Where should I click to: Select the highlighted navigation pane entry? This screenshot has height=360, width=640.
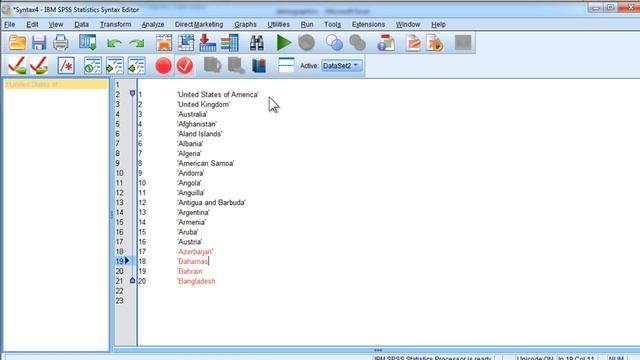[56, 84]
